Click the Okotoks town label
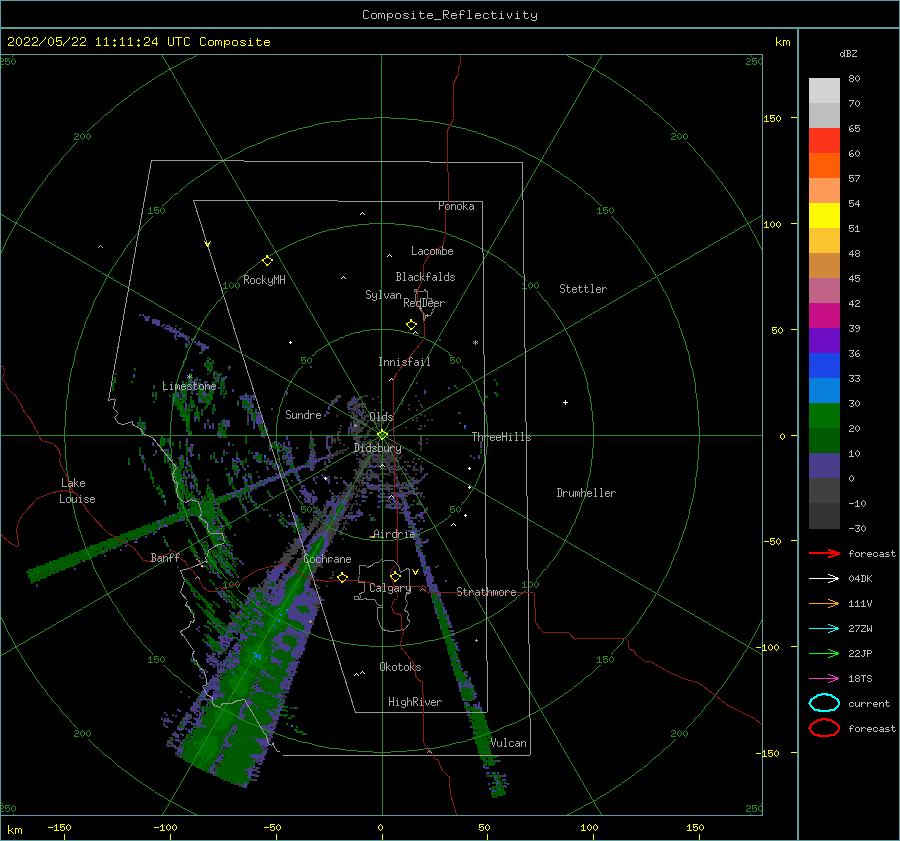The height and width of the screenshot is (841, 900). click(x=400, y=667)
